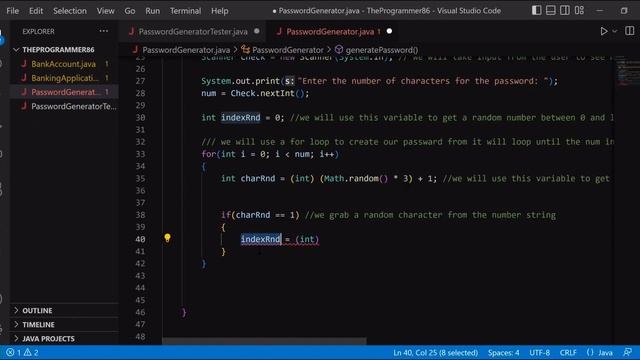
Task: Open the View menu
Action: pyautogui.click(x=105, y=11)
